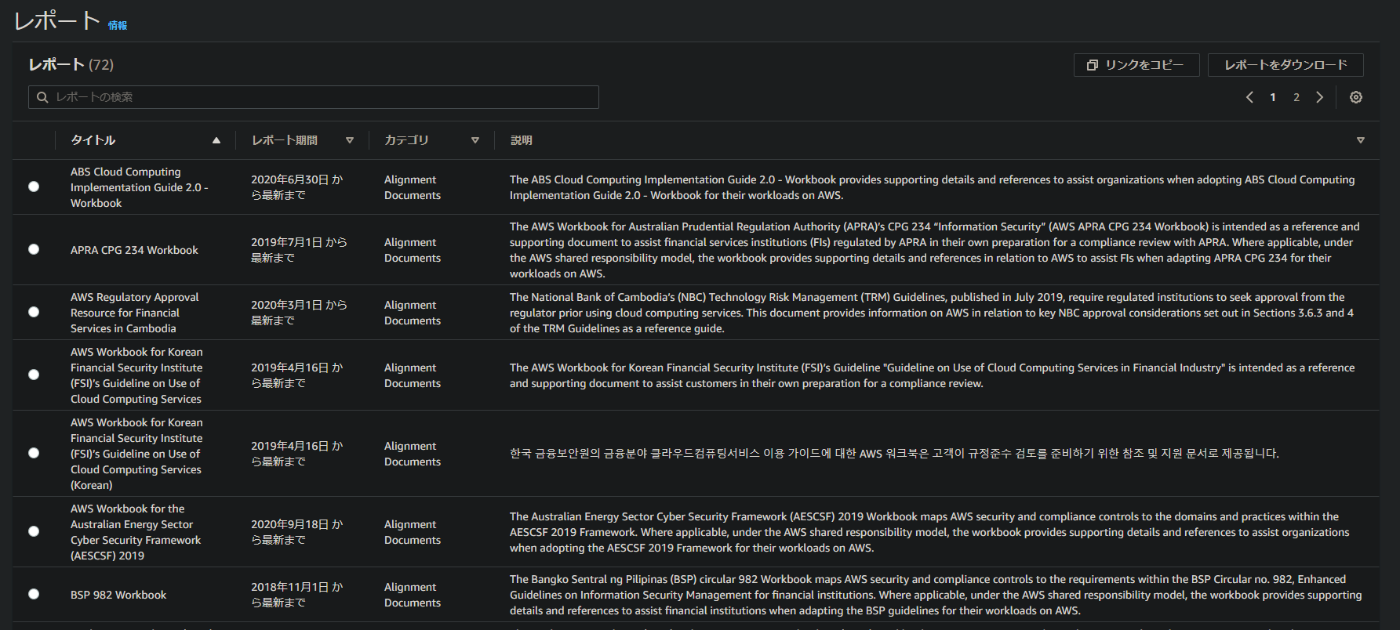Click period '2018年11月1日 から最新まで'
This screenshot has width=1400, height=630.
tap(297, 595)
